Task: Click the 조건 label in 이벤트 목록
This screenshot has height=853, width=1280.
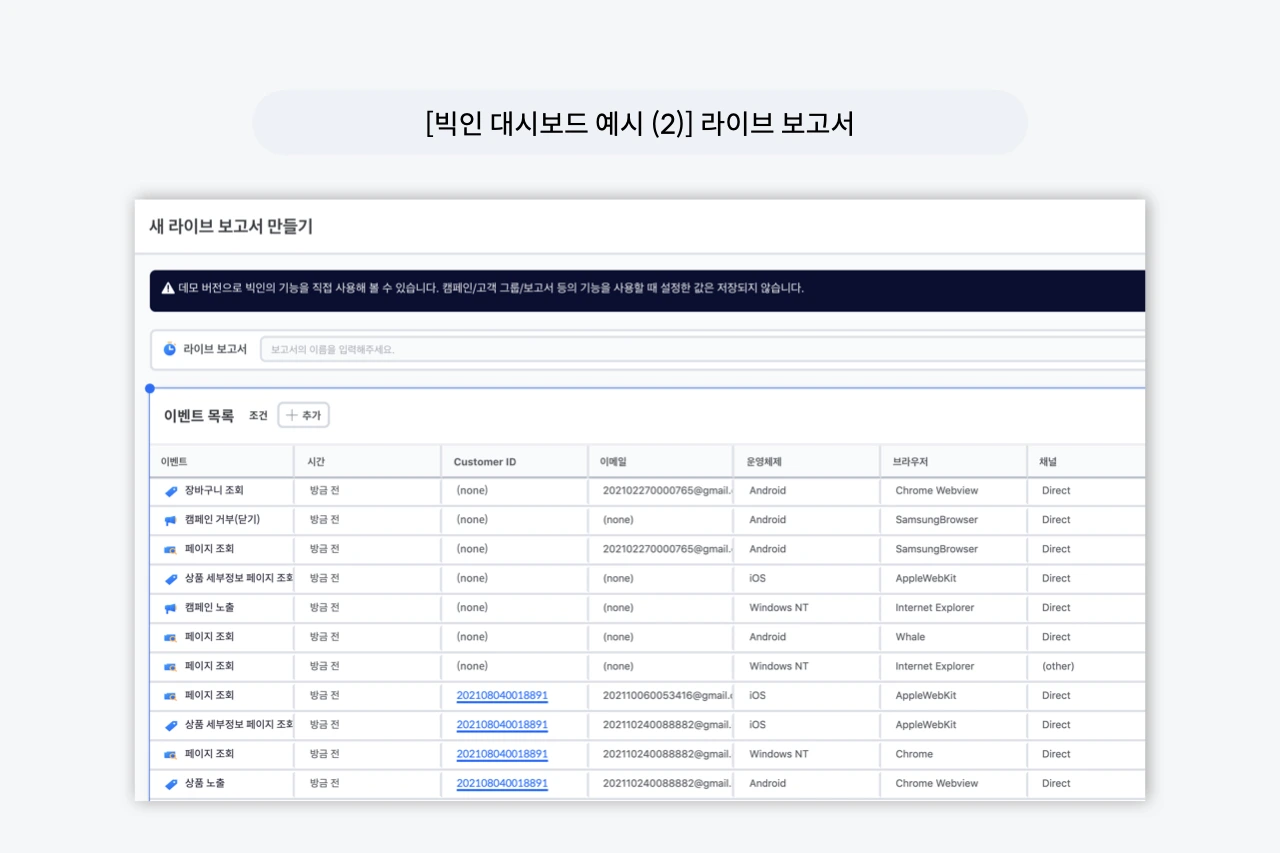Action: coord(258,416)
